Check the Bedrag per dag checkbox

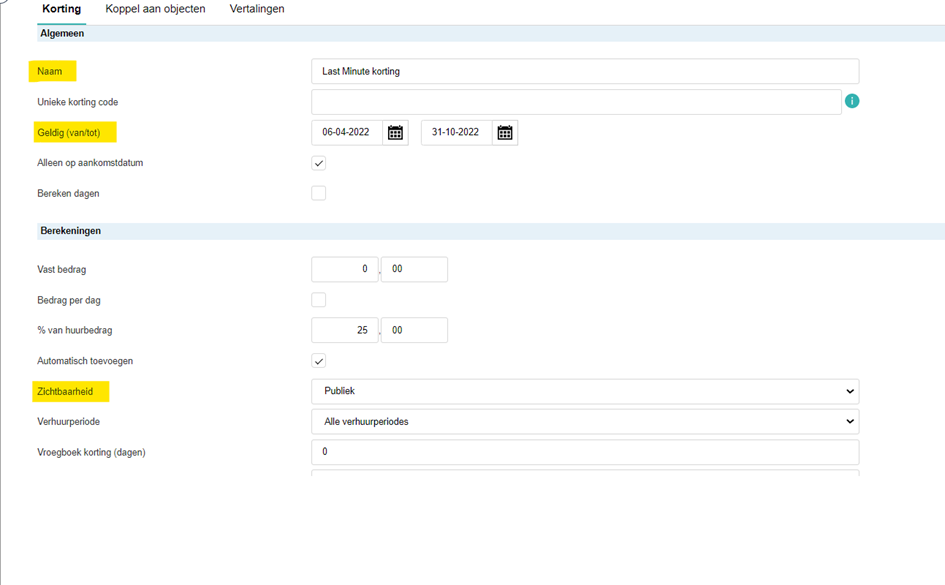[319, 299]
